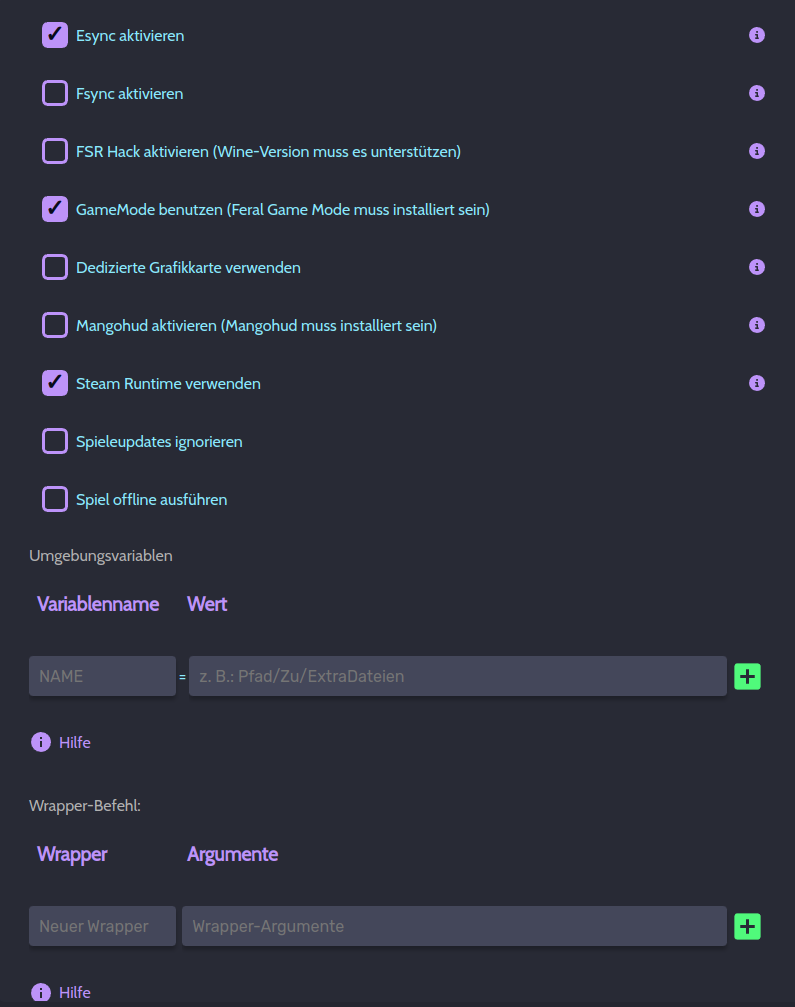The width and height of the screenshot is (795, 1007).
Task: Add wrapper with green plus button
Action: (x=747, y=927)
